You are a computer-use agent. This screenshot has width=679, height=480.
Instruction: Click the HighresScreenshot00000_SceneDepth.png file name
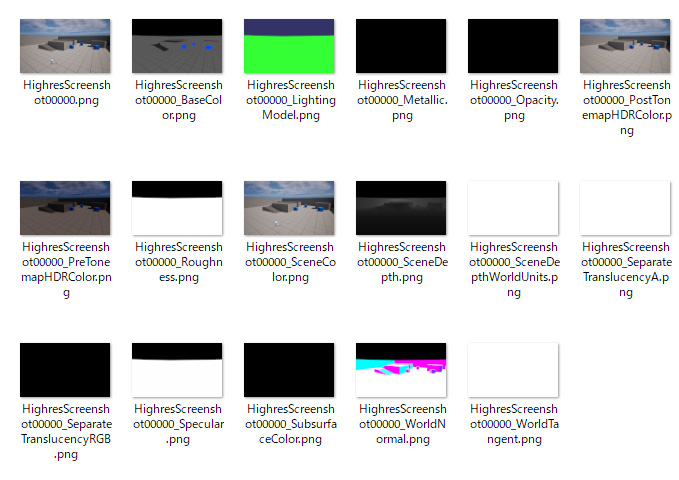[x=402, y=262]
